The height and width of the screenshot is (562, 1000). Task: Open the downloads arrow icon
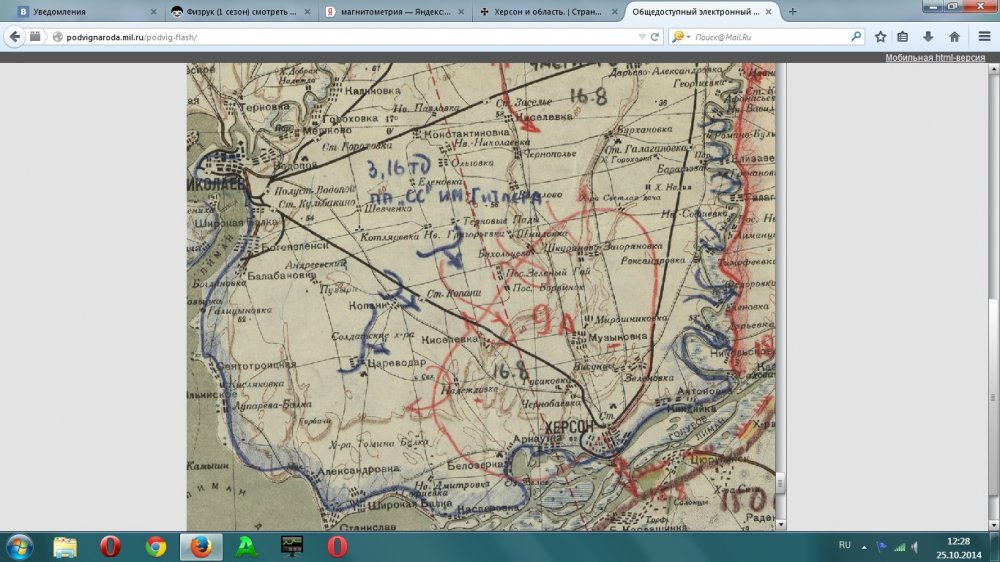(928, 36)
